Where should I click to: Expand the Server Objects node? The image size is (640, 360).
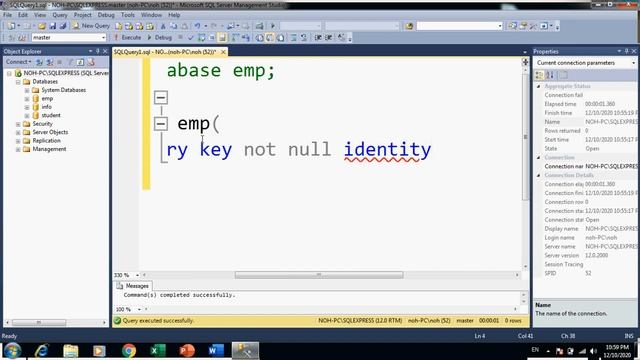pyautogui.click(x=18, y=133)
